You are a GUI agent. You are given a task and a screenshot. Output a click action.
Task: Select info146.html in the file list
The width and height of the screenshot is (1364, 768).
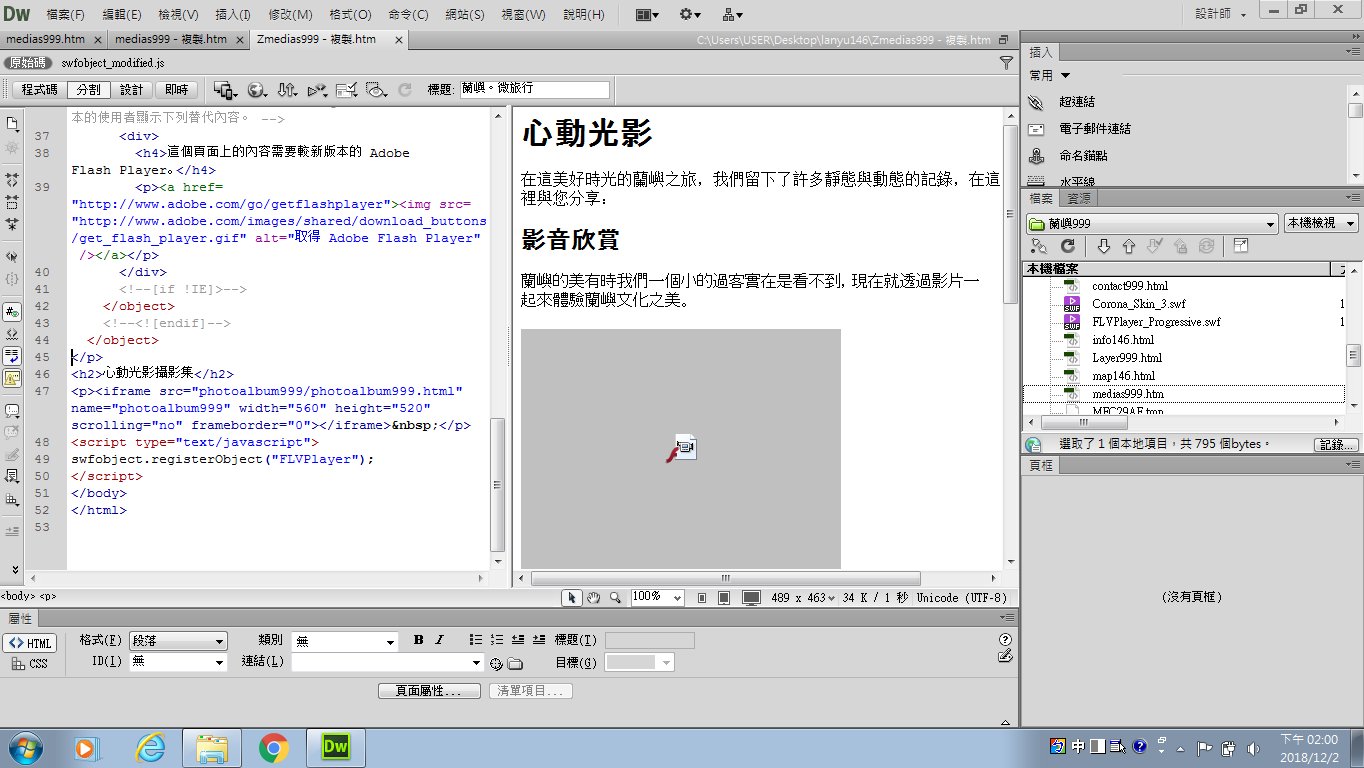[x=1122, y=340]
